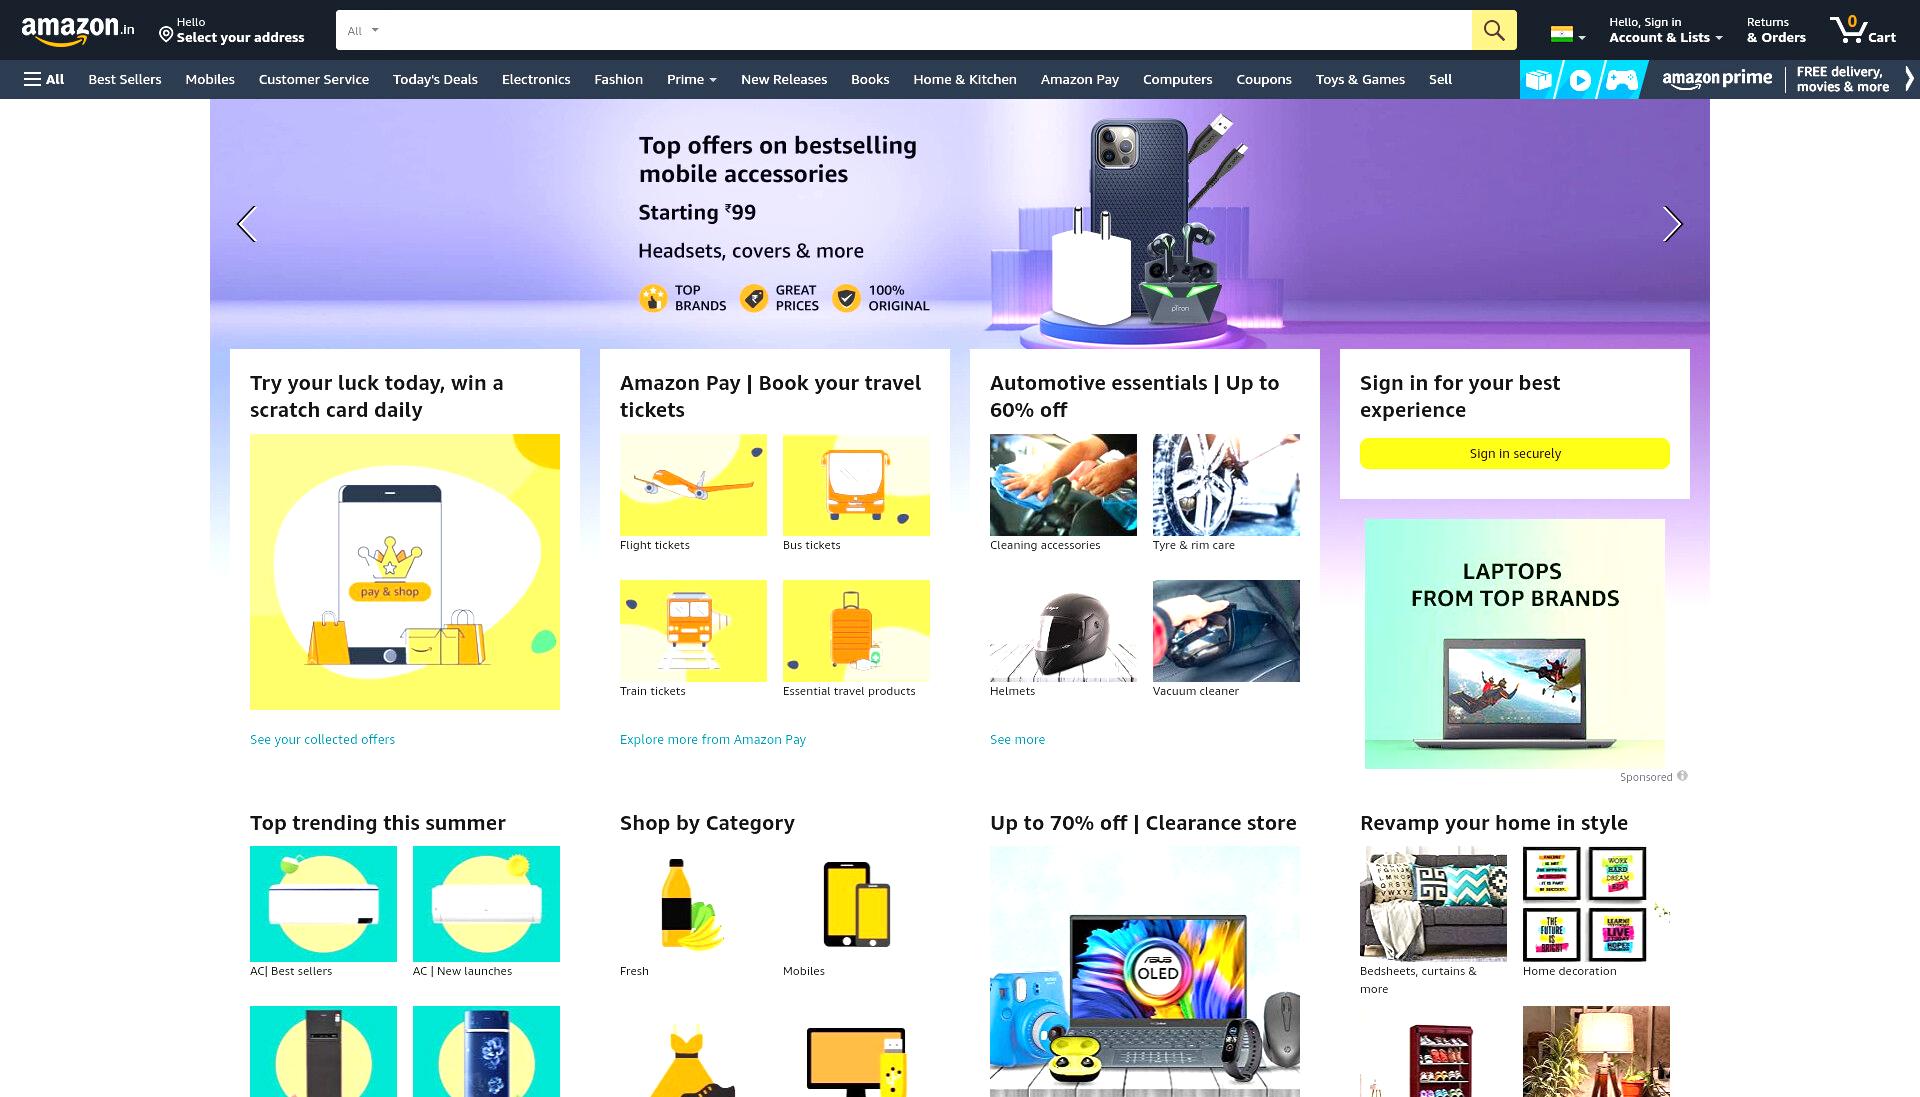This screenshot has height=1097, width=1920.
Task: Open Today's Deals in navigation bar
Action: [435, 79]
